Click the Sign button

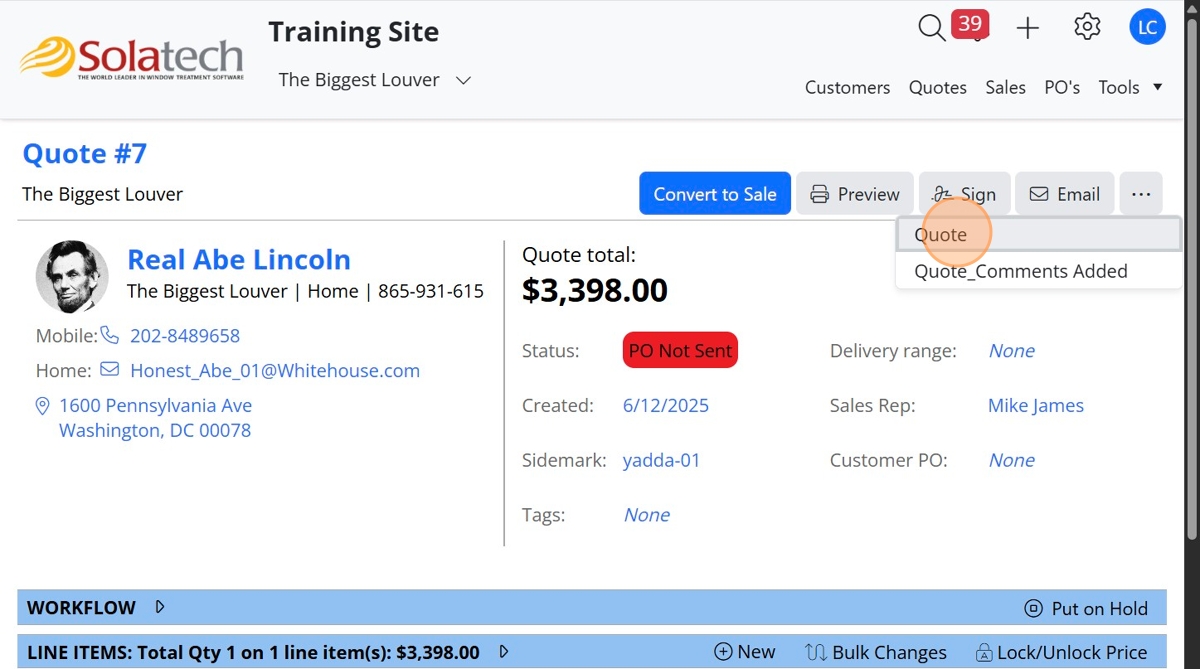[965, 194]
